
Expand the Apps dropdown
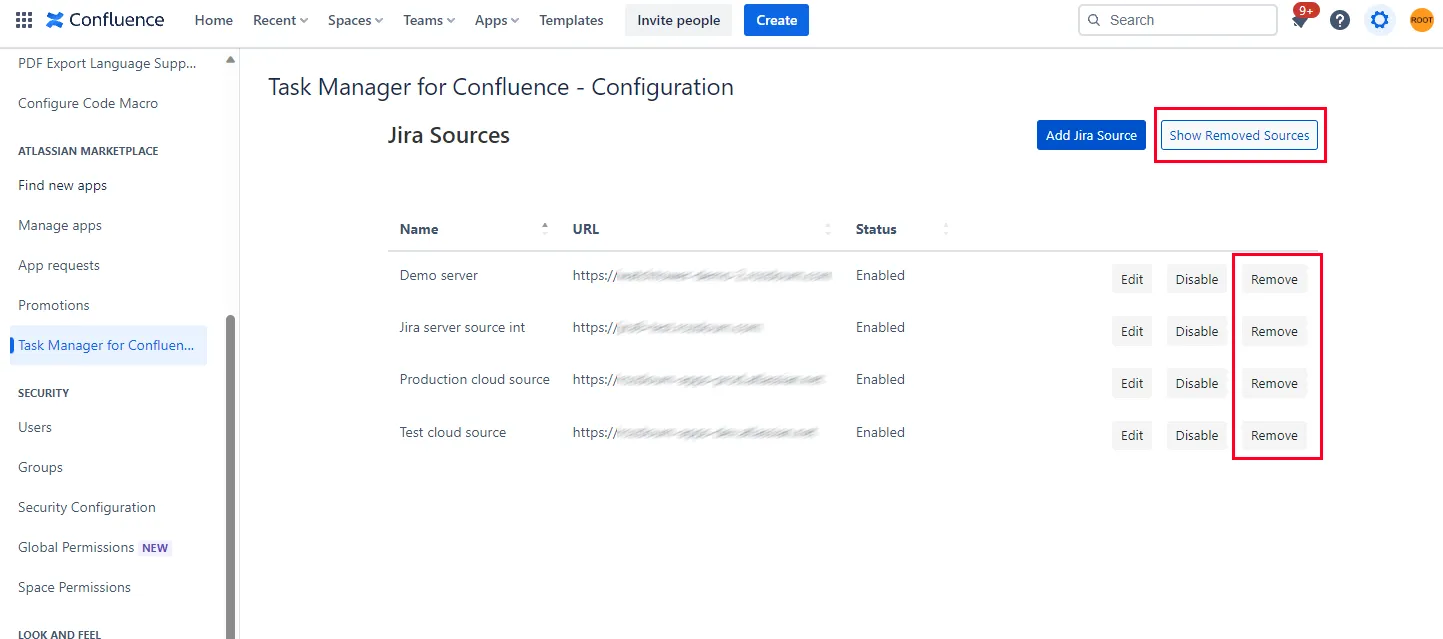coord(497,20)
